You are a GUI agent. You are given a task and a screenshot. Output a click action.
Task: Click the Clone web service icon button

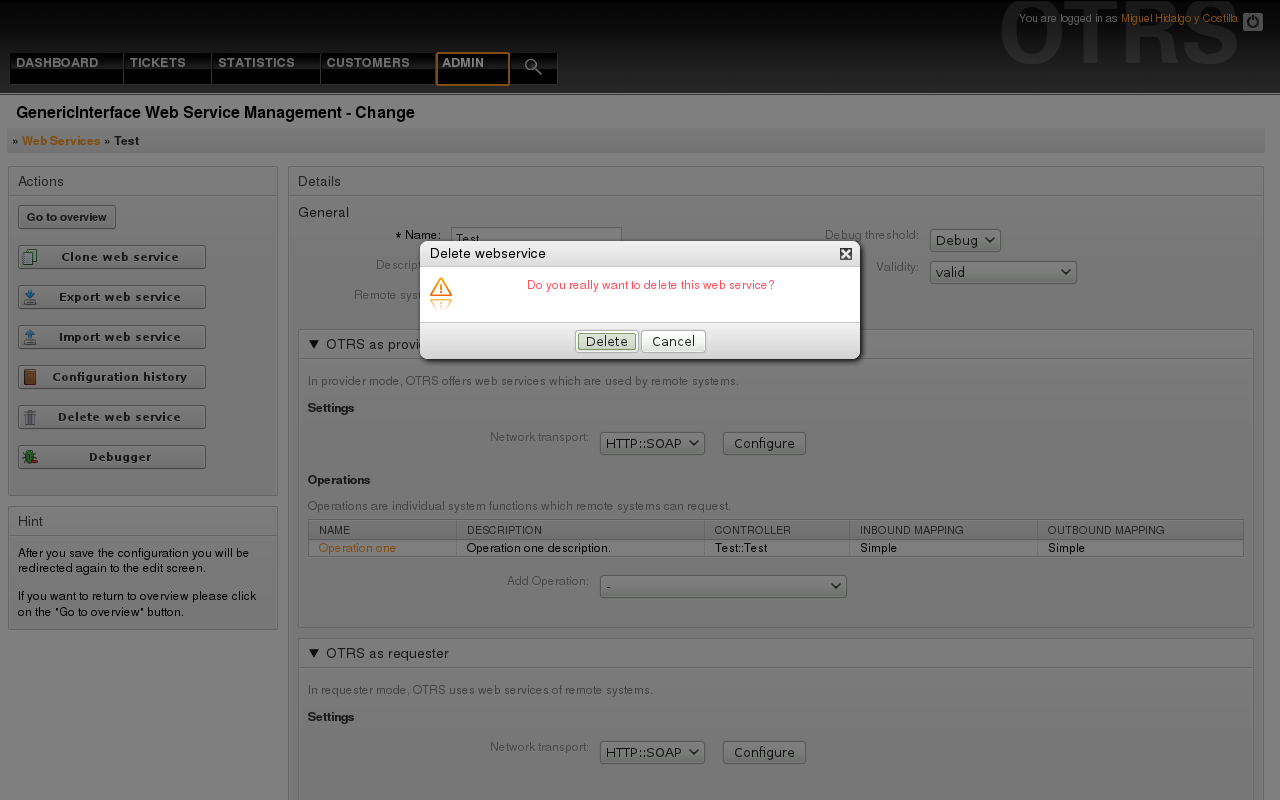[x=112, y=257]
